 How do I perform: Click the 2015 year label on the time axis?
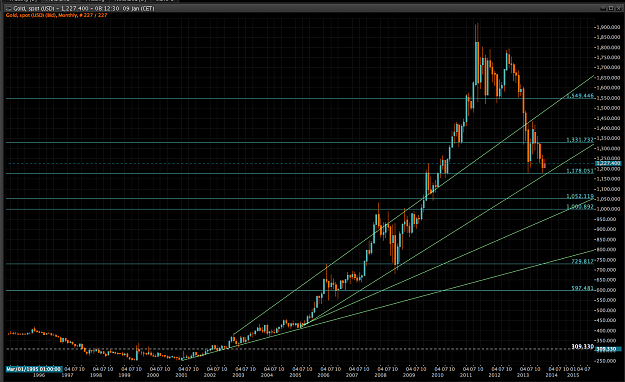click(x=573, y=375)
